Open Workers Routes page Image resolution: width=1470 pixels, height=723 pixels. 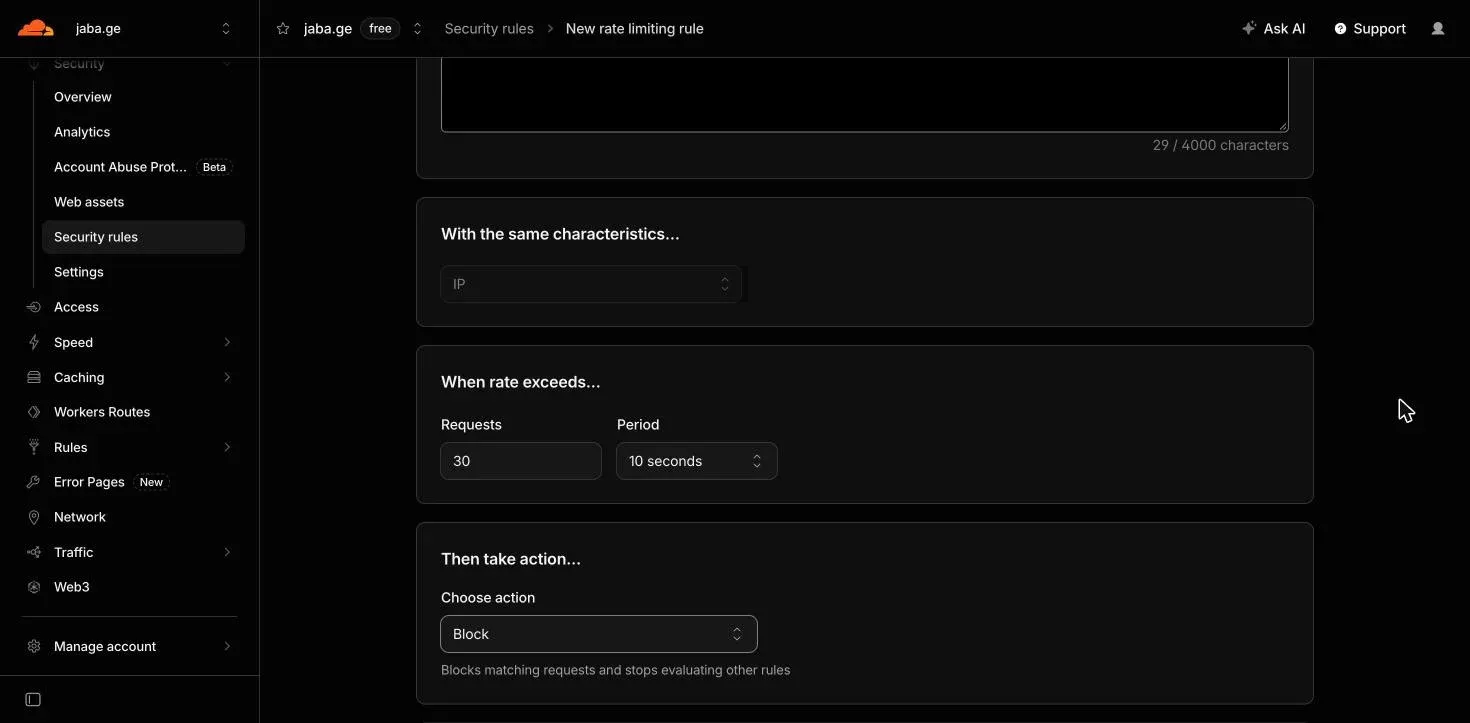102,412
